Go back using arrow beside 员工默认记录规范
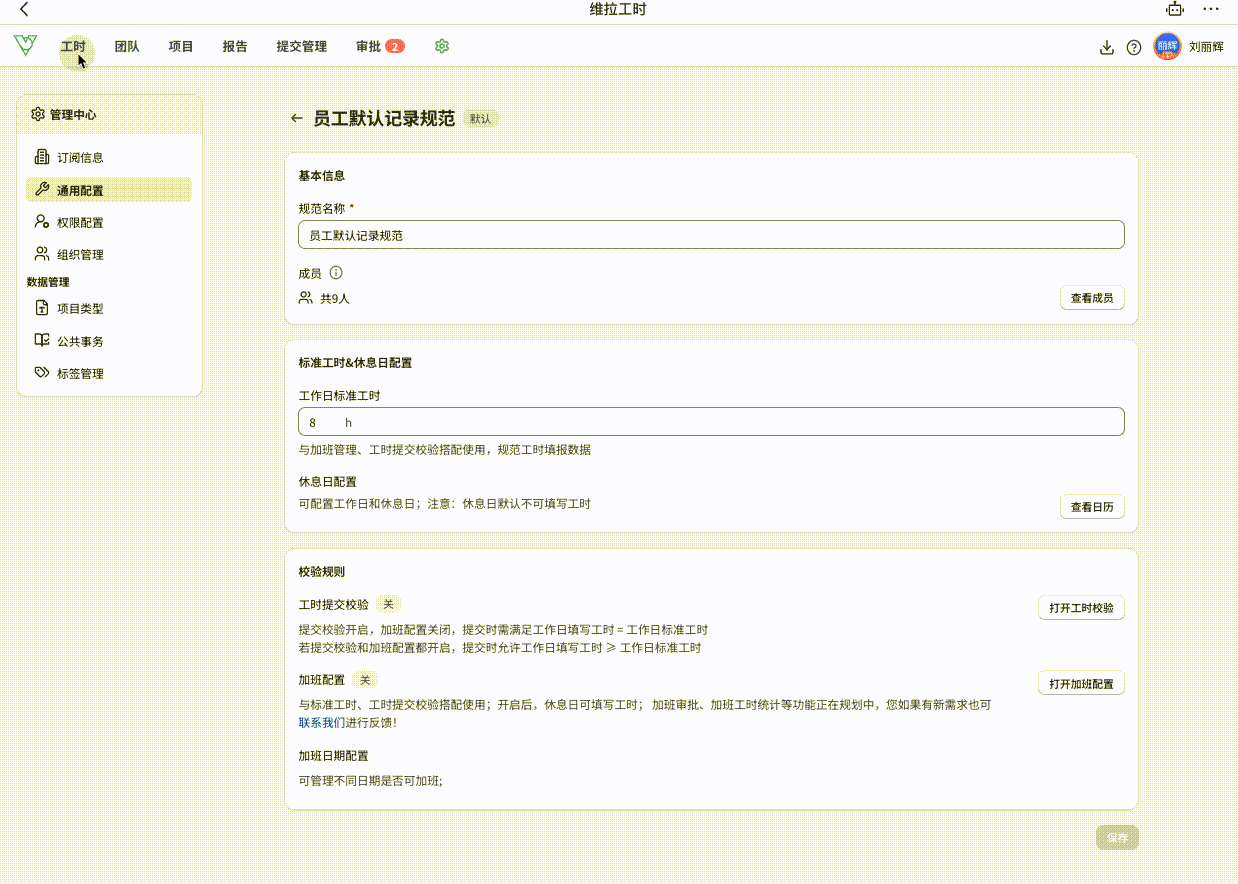The image size is (1238, 884). pyautogui.click(x=296, y=118)
